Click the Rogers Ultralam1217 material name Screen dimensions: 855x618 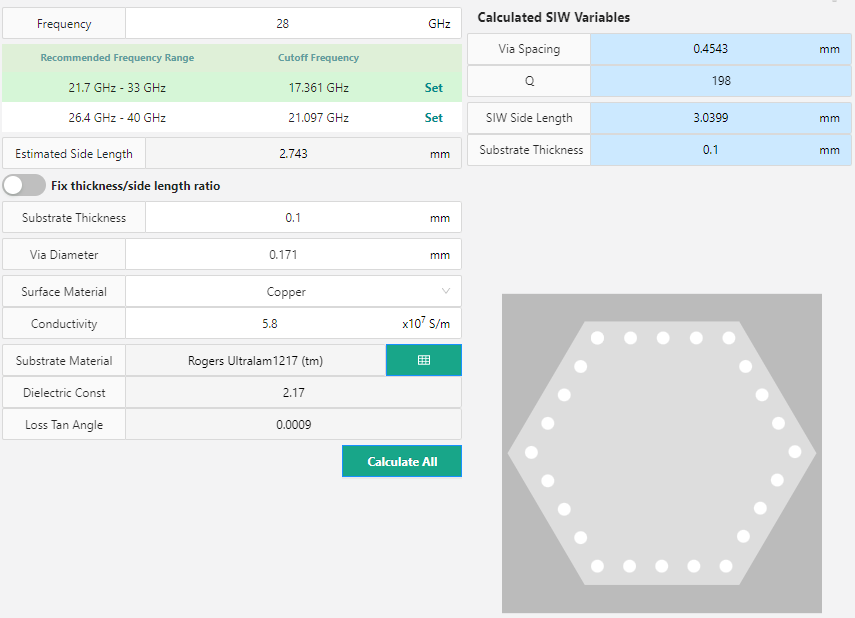(255, 359)
